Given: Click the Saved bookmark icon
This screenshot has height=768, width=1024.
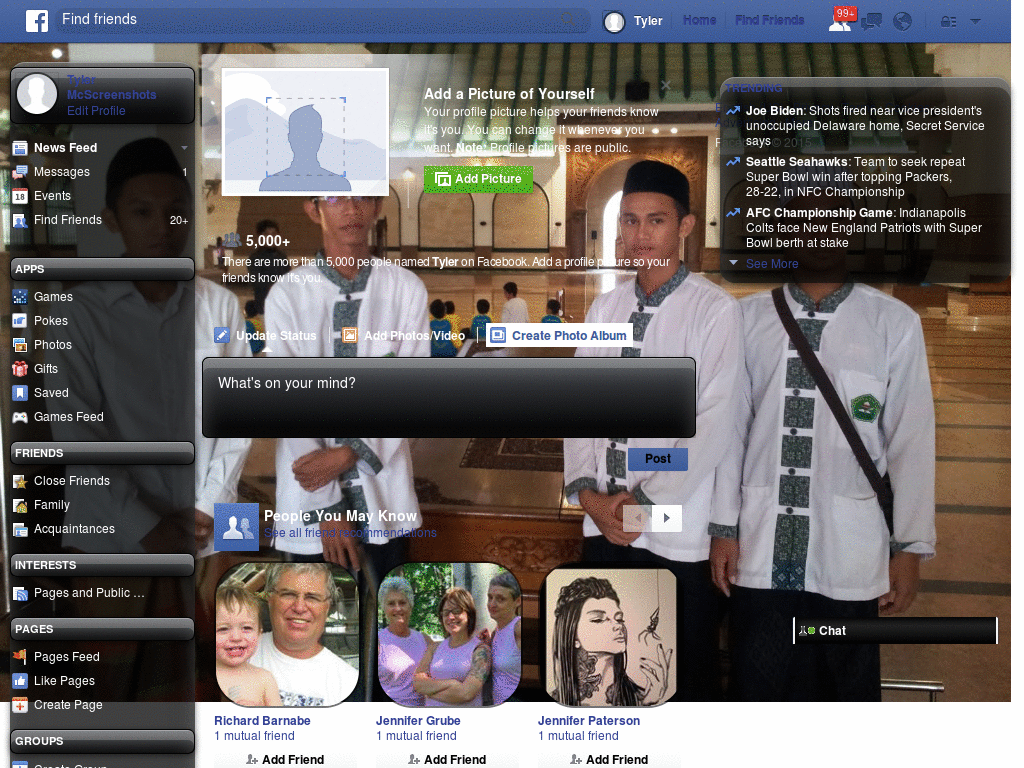Looking at the screenshot, I should click(x=20, y=392).
